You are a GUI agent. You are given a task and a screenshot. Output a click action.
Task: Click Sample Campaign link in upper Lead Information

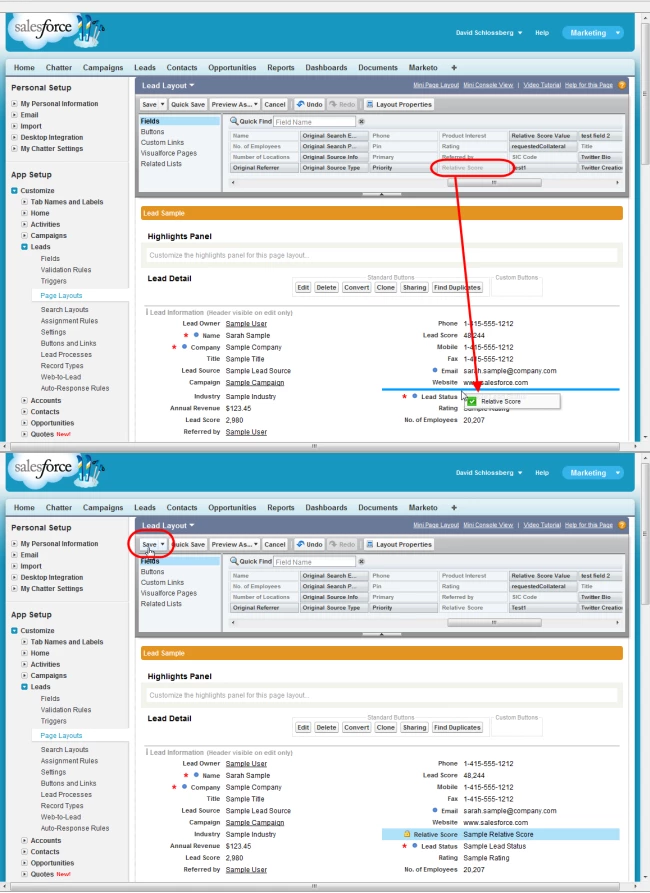[255, 383]
